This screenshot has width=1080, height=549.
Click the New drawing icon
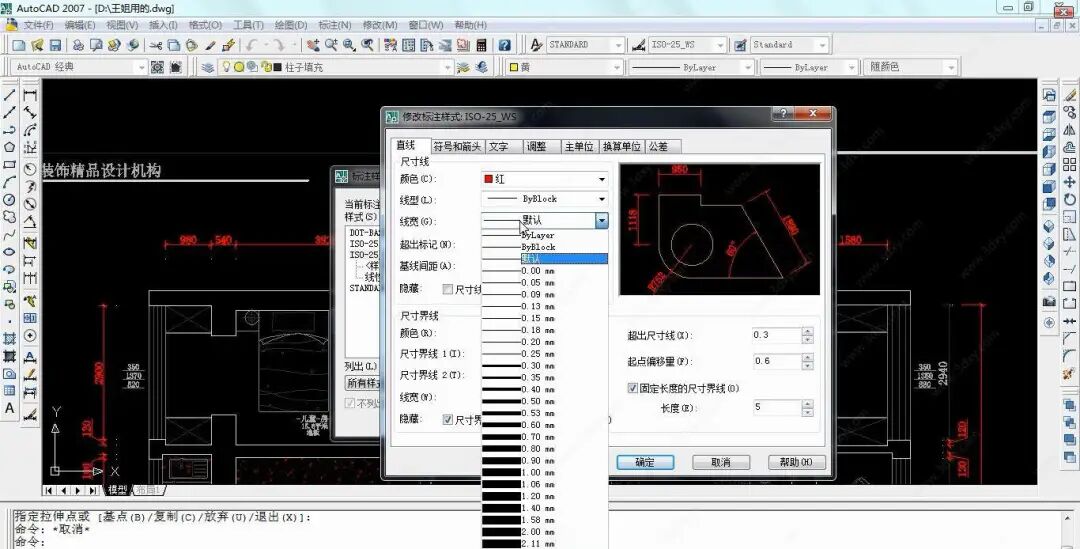pyautogui.click(x=19, y=45)
